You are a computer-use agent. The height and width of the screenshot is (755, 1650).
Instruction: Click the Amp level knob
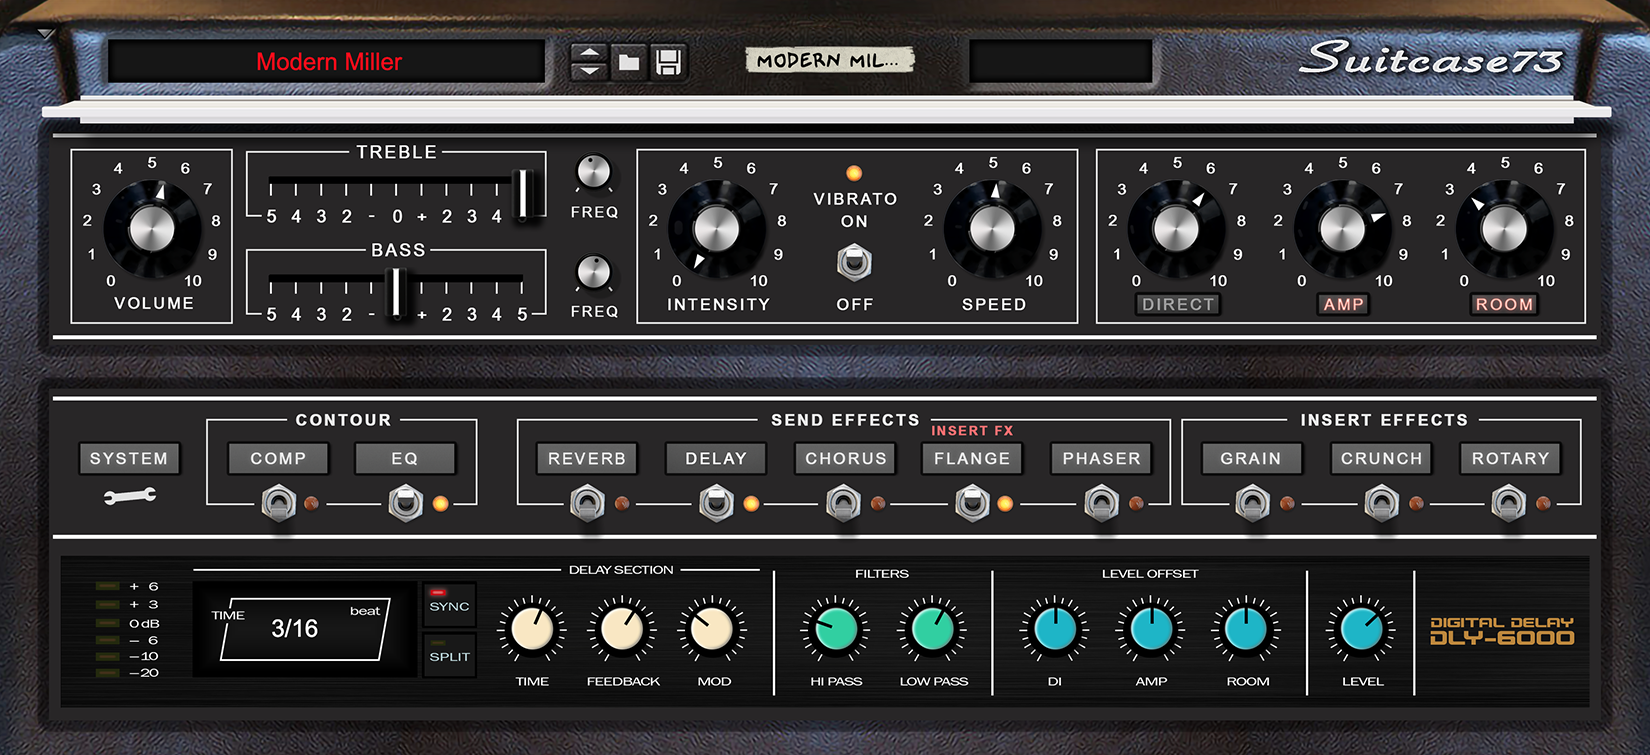click(x=1342, y=229)
